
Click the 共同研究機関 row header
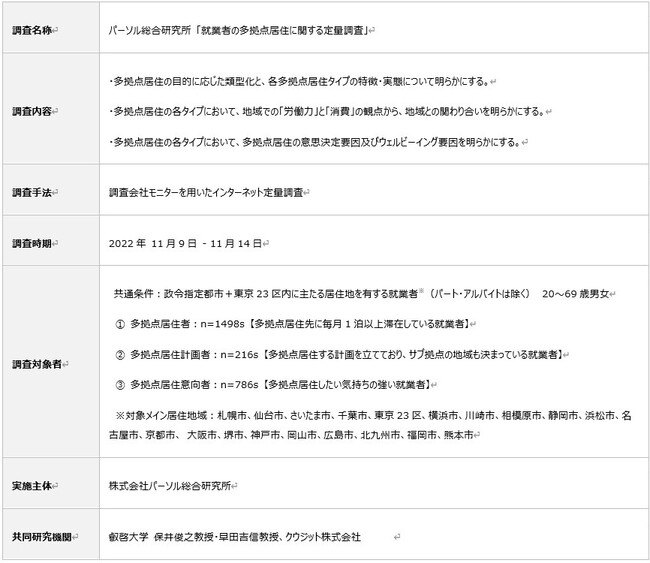[x=38, y=537]
